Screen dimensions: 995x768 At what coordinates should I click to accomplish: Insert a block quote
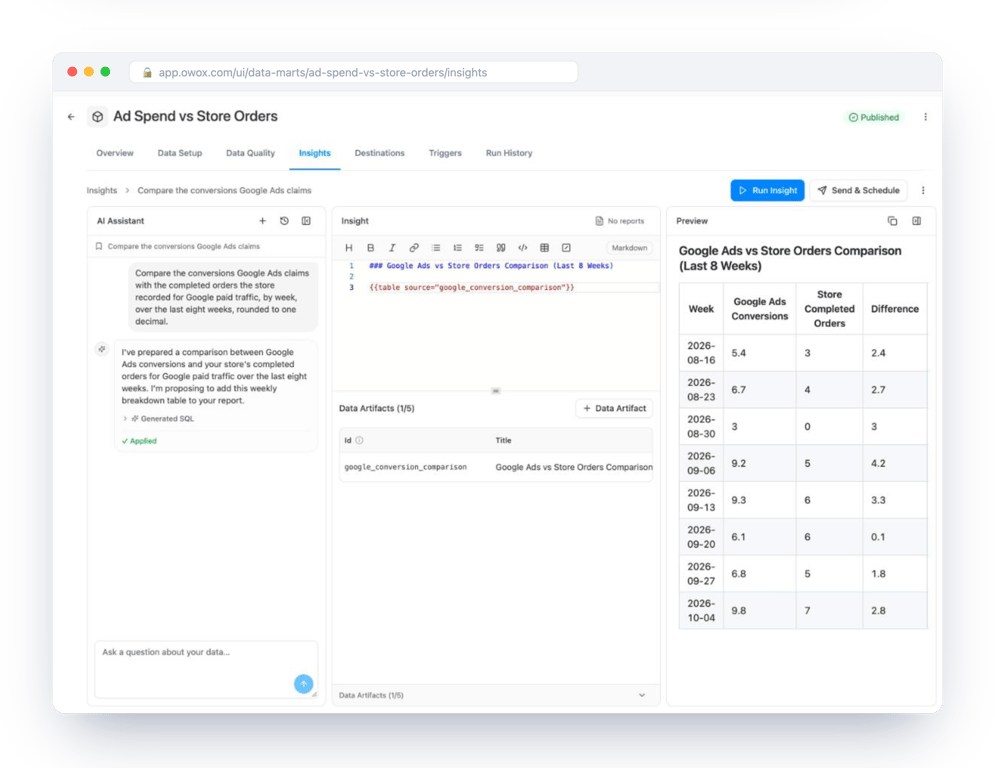point(501,248)
